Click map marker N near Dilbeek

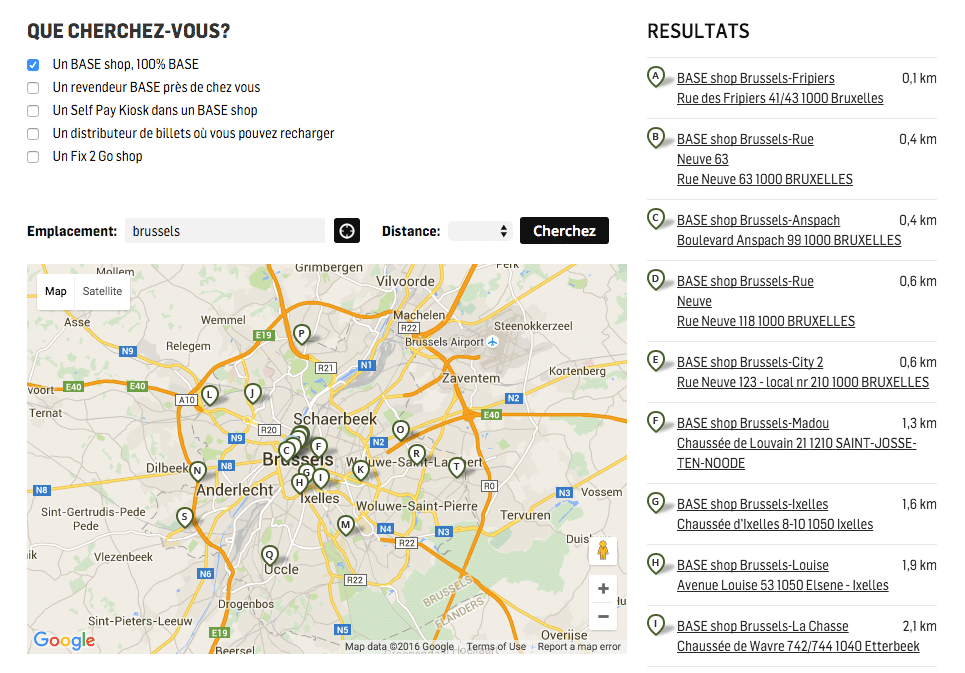[197, 472]
